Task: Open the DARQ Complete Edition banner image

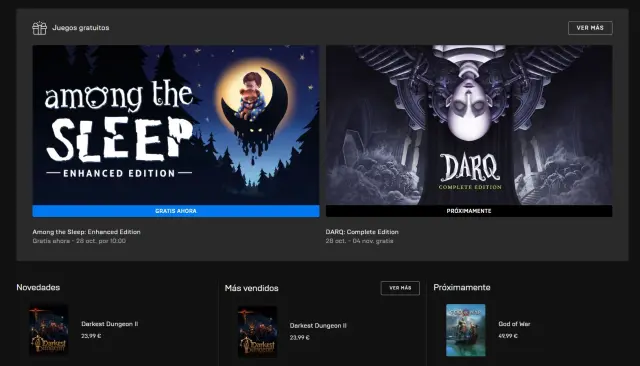Action: point(469,125)
